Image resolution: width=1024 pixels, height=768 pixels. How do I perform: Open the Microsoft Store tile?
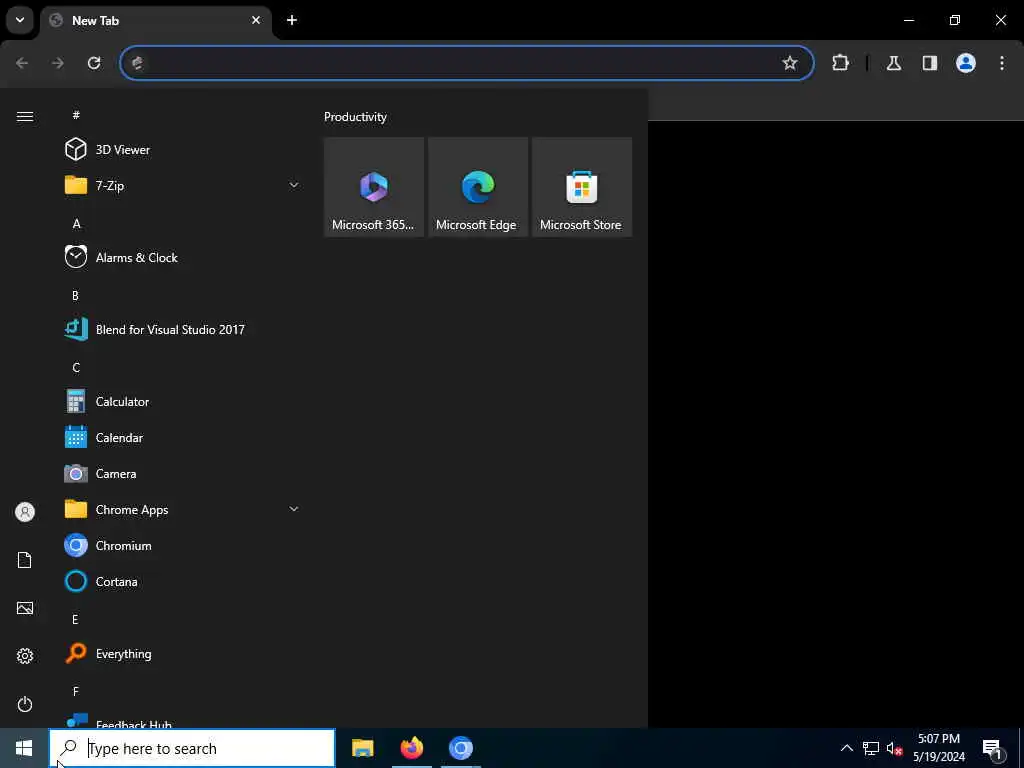coord(582,187)
